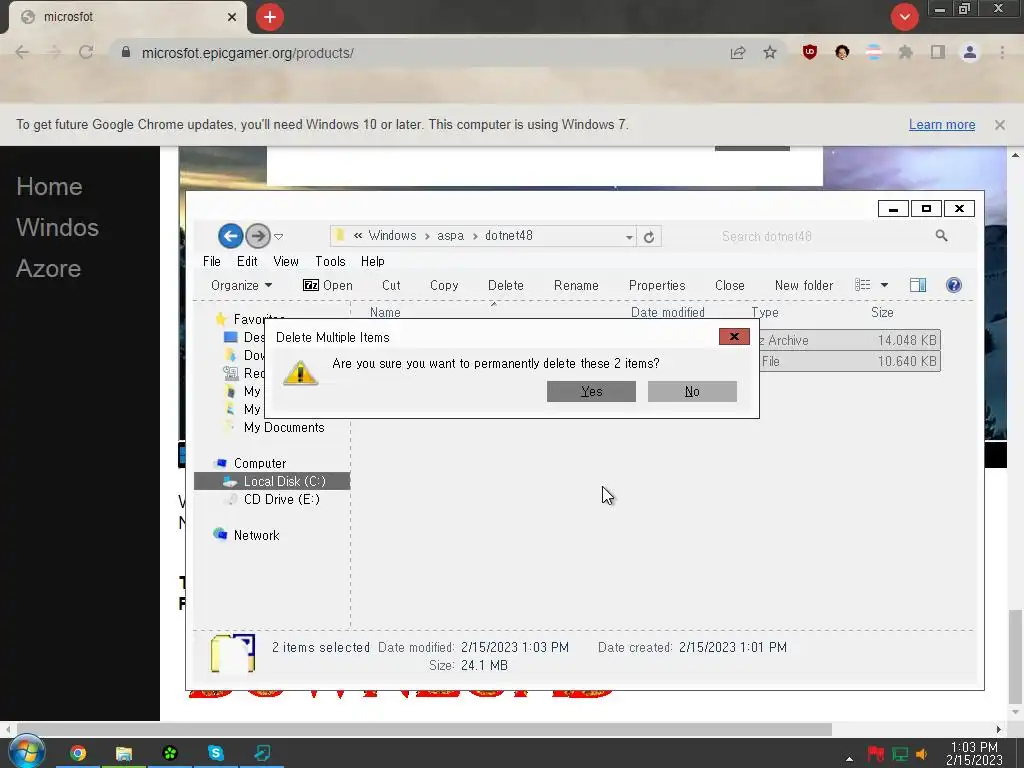
Task: Bookmark this page with the star
Action: 770,52
